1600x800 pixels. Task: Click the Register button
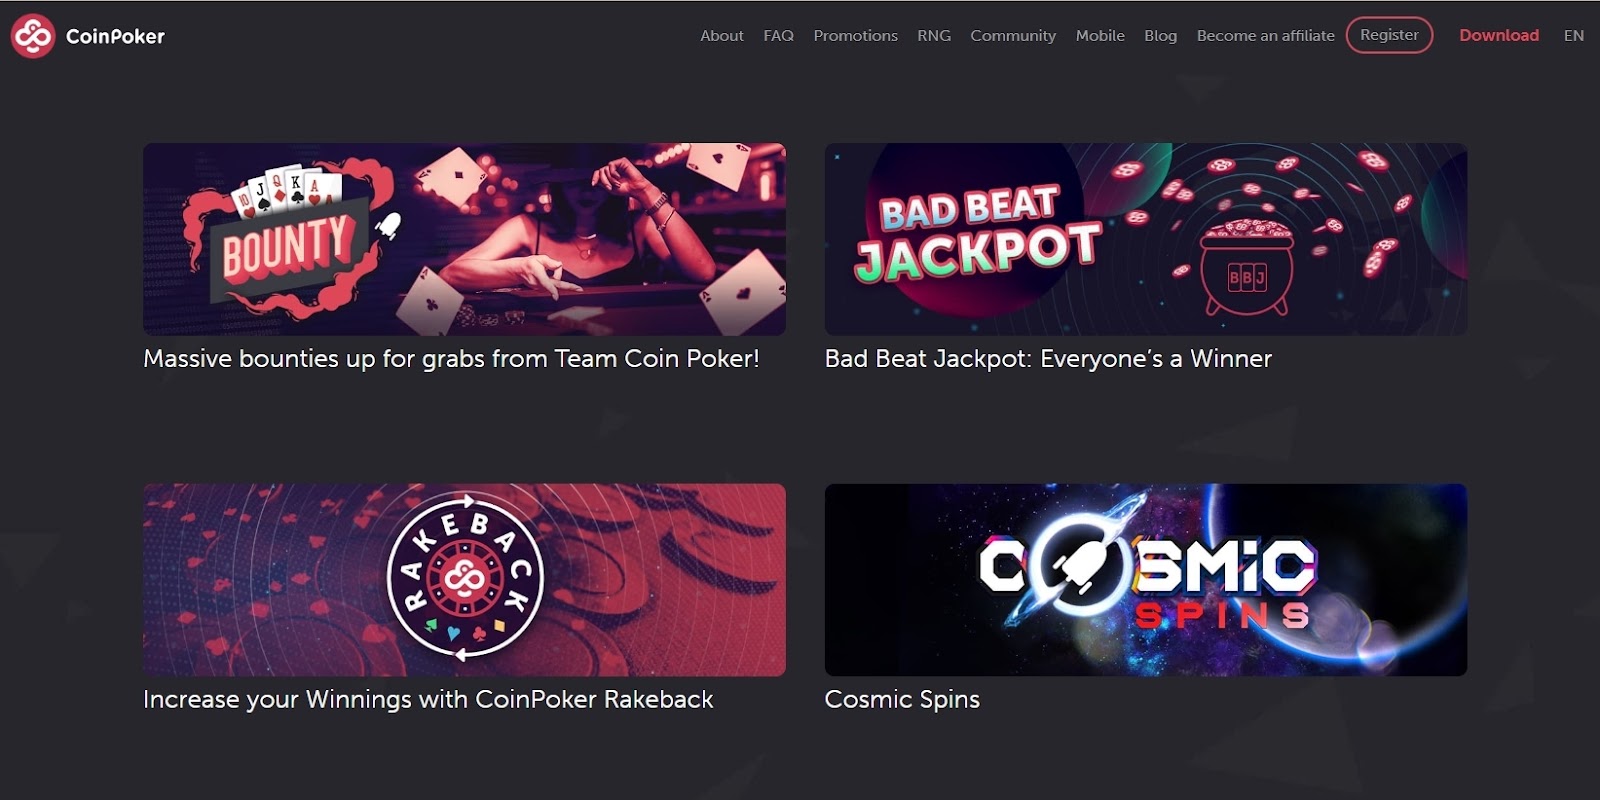pyautogui.click(x=1389, y=35)
